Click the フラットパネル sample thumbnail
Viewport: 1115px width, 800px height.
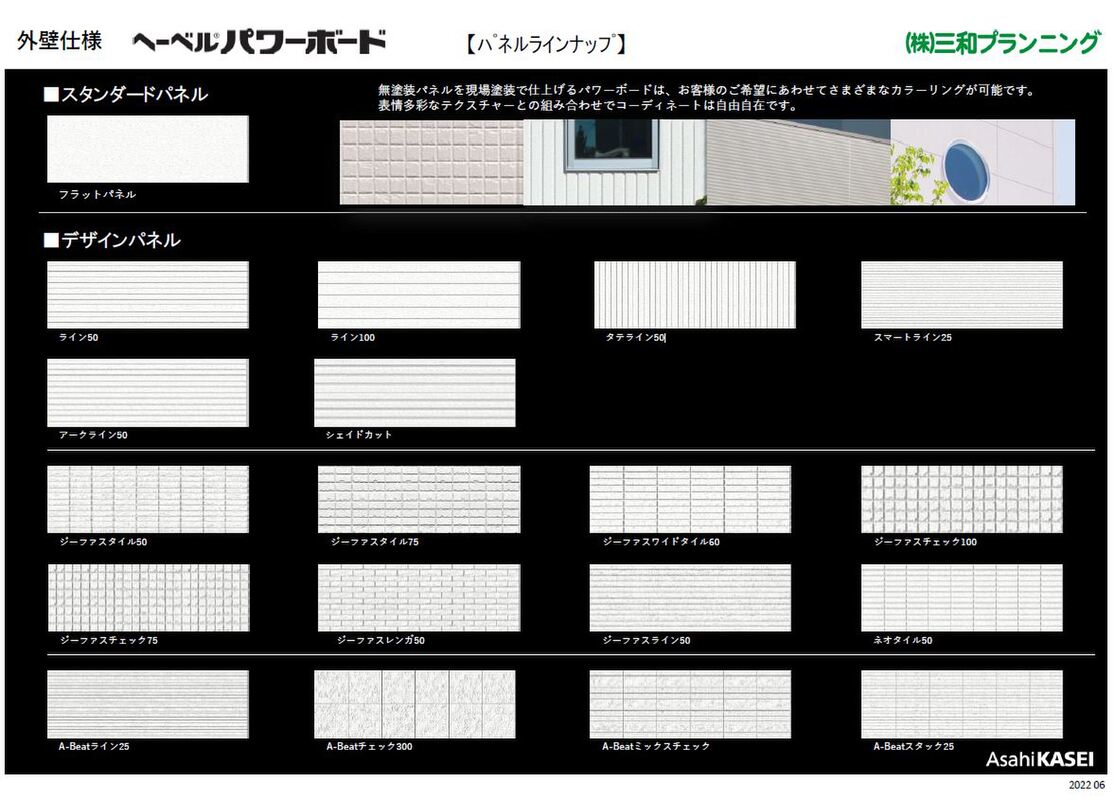click(147, 149)
